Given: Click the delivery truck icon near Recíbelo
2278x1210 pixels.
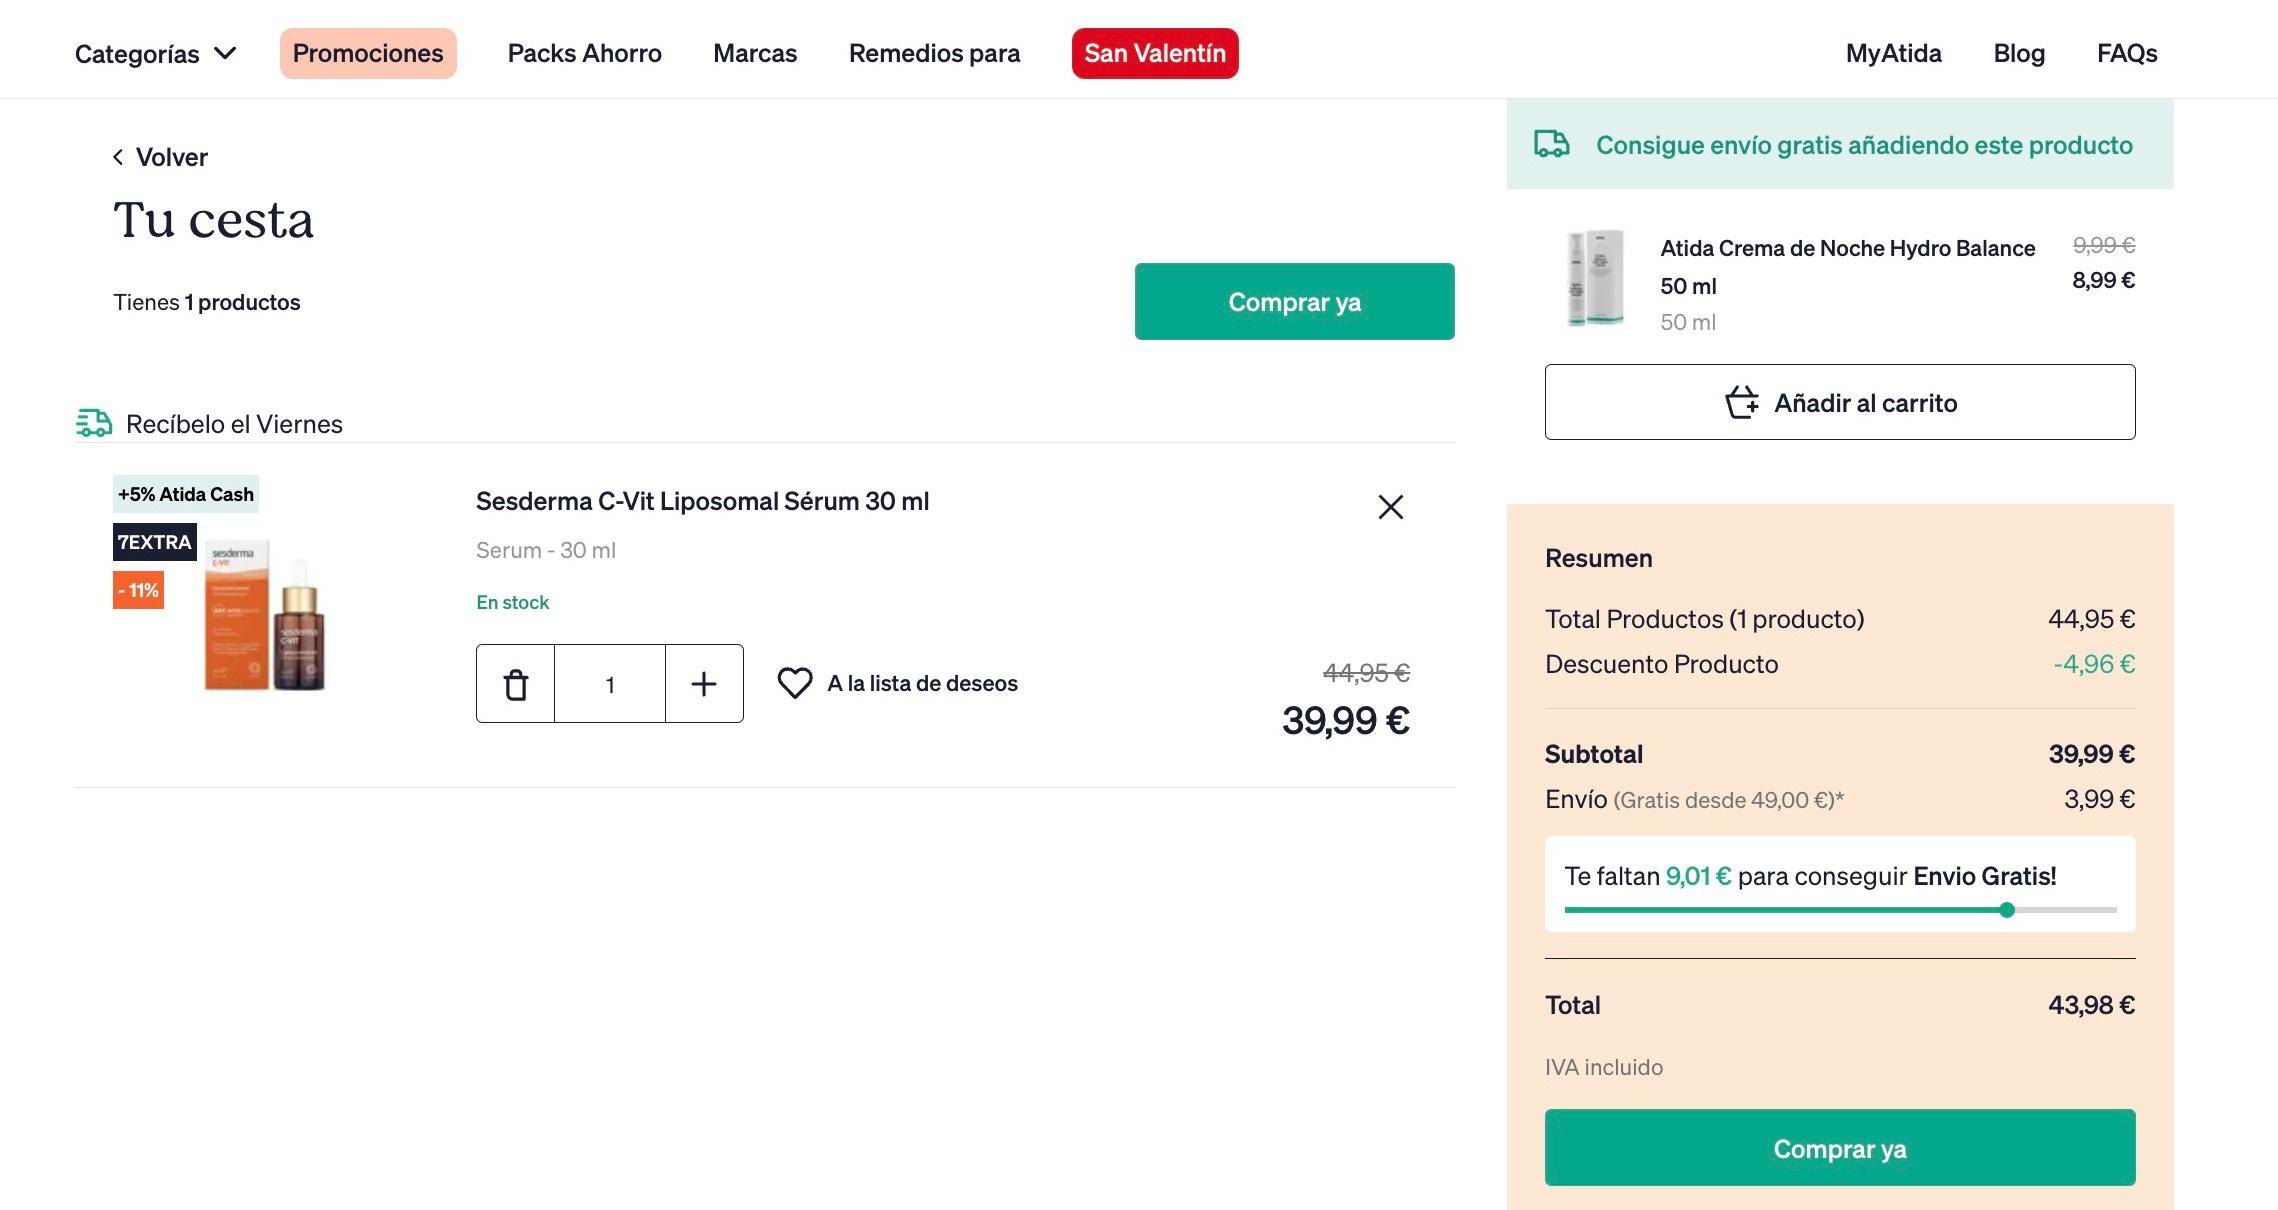Looking at the screenshot, I should (x=94, y=423).
